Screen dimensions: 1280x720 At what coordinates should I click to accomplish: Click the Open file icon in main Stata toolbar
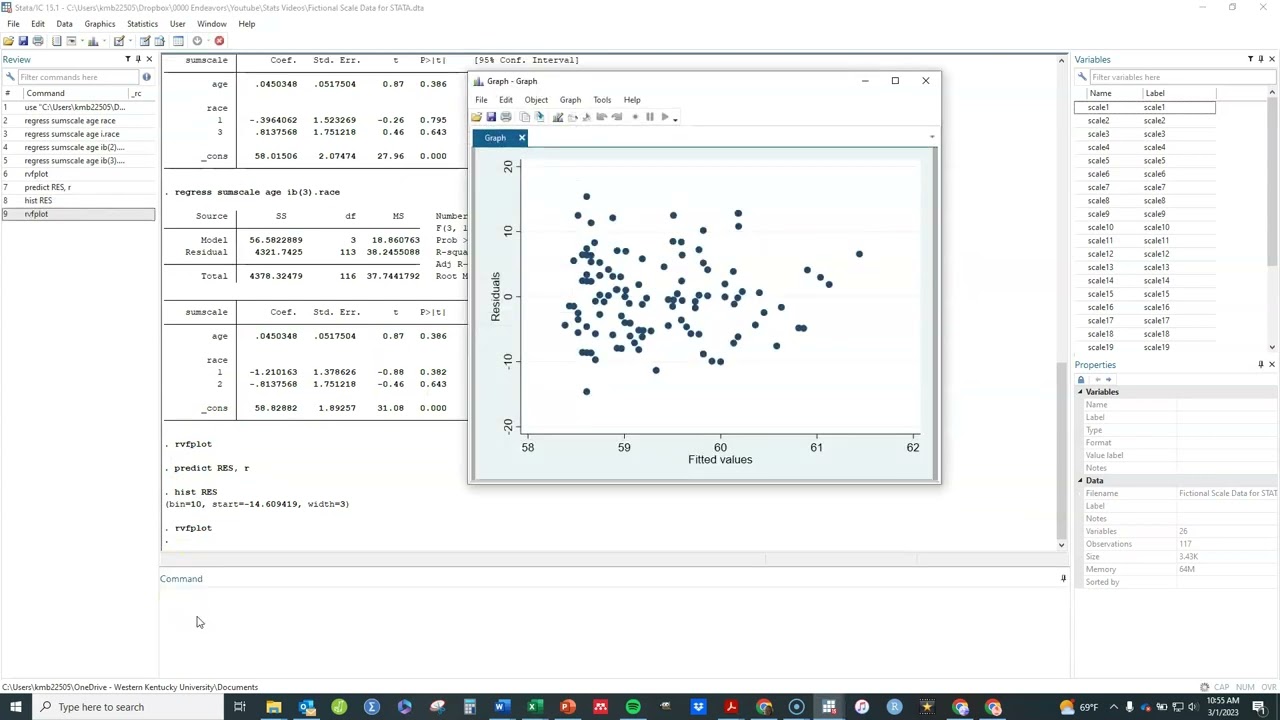coord(8,41)
